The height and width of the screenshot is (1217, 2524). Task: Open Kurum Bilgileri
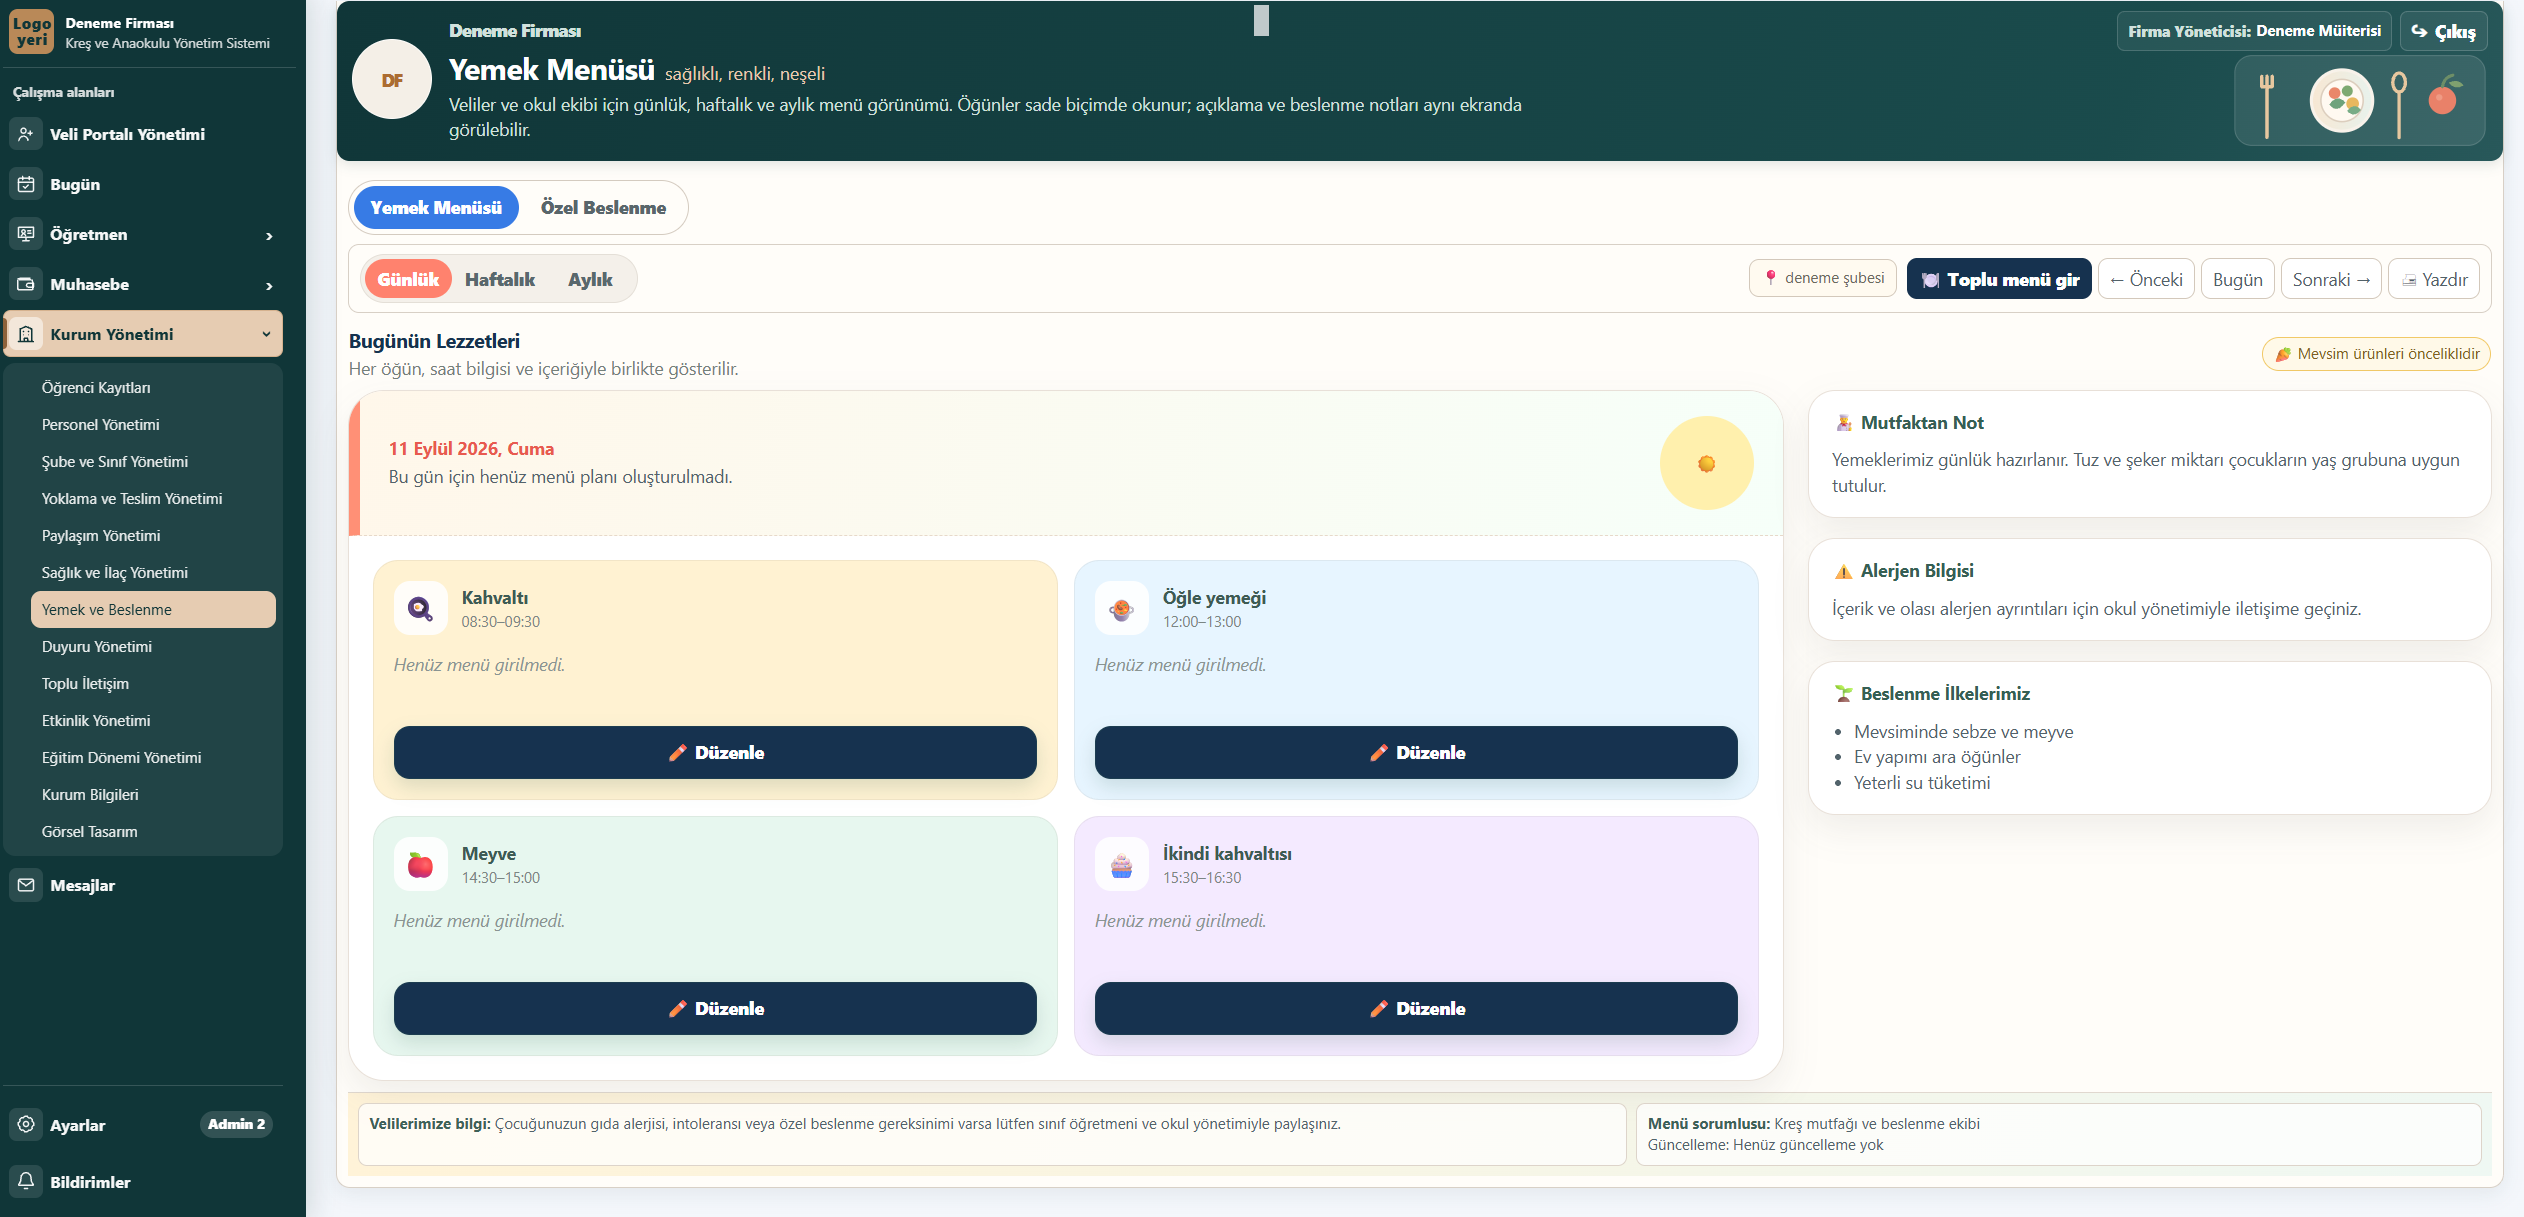153,794
